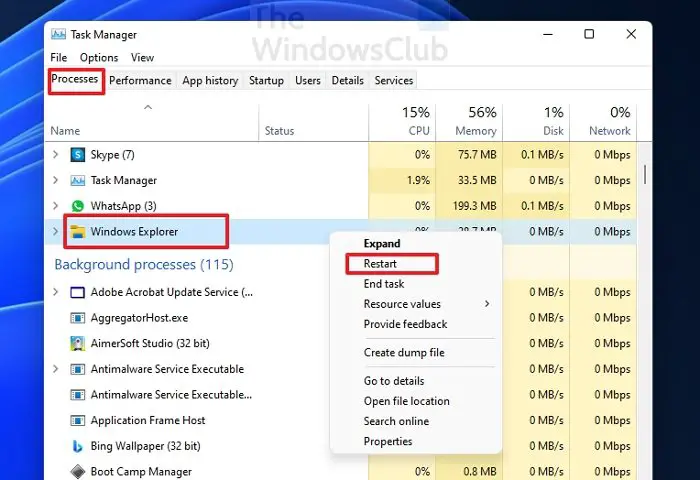Switch to the App history tab
The image size is (700, 480).
pos(210,80)
